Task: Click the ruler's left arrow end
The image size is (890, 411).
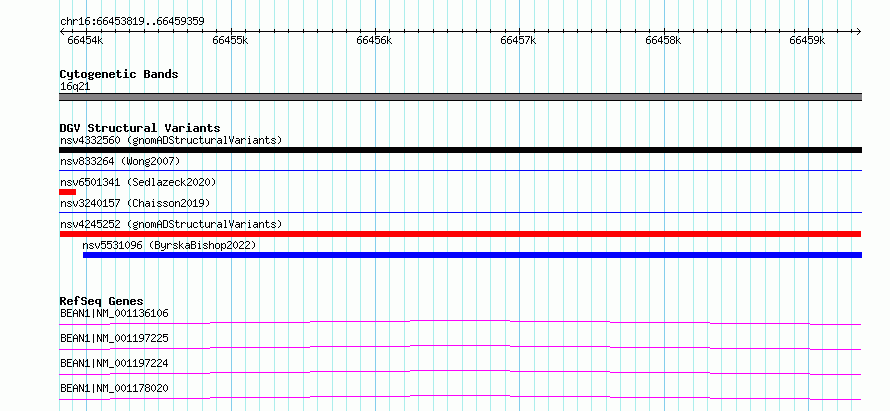Action: (x=62, y=31)
